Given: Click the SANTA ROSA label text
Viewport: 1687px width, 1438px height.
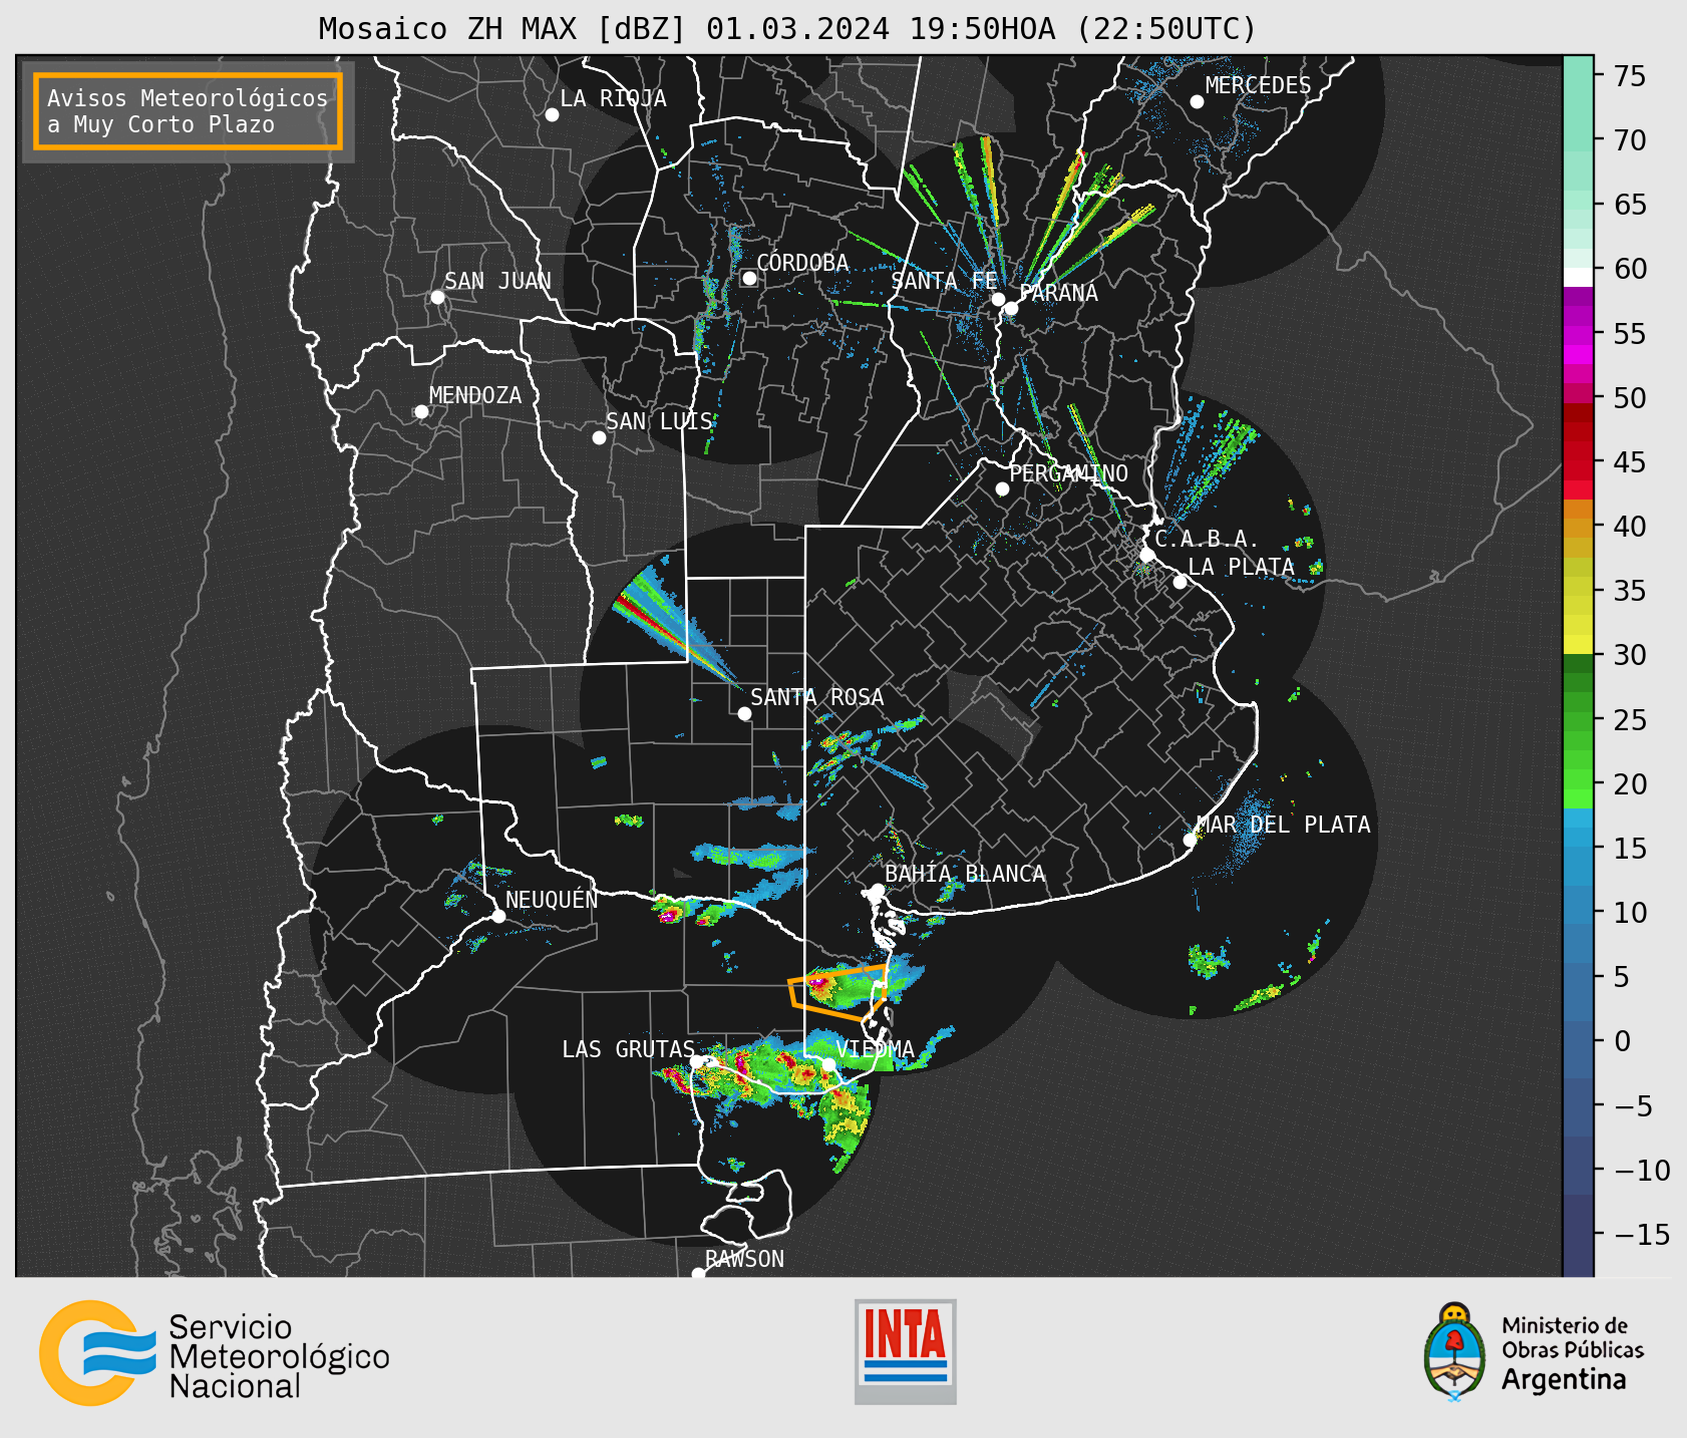Looking at the screenshot, I should [818, 697].
